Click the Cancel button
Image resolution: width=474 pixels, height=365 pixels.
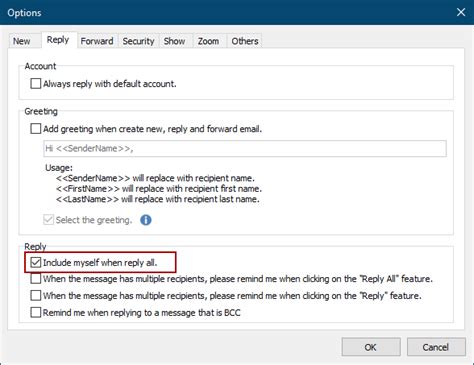436,347
